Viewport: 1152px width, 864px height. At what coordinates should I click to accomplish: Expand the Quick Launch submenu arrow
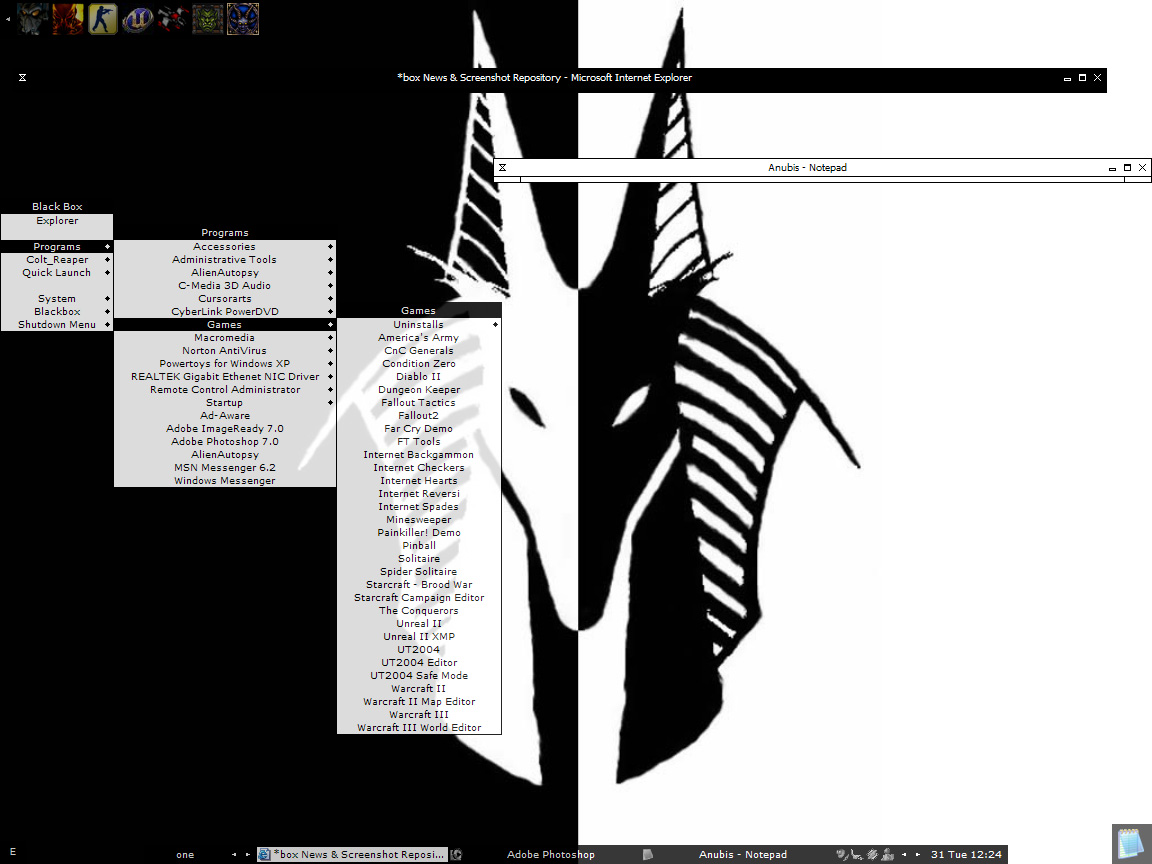pos(107,273)
